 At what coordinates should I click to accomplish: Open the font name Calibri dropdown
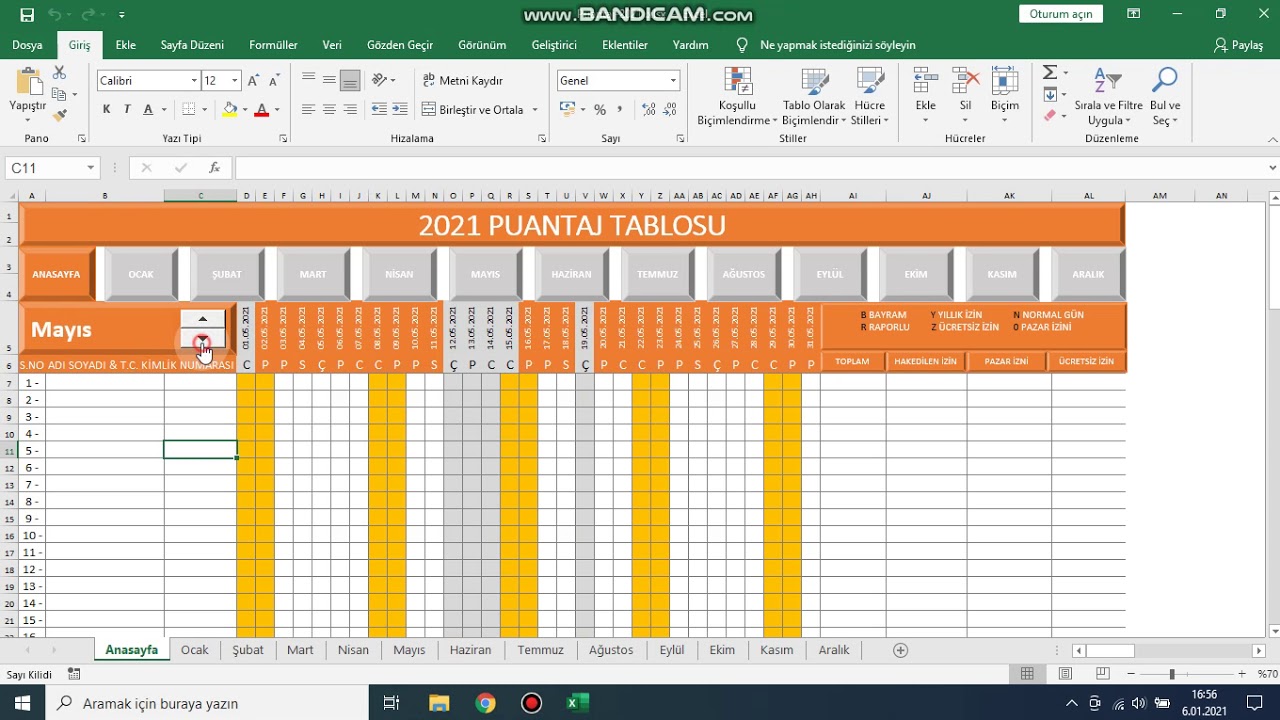194,80
